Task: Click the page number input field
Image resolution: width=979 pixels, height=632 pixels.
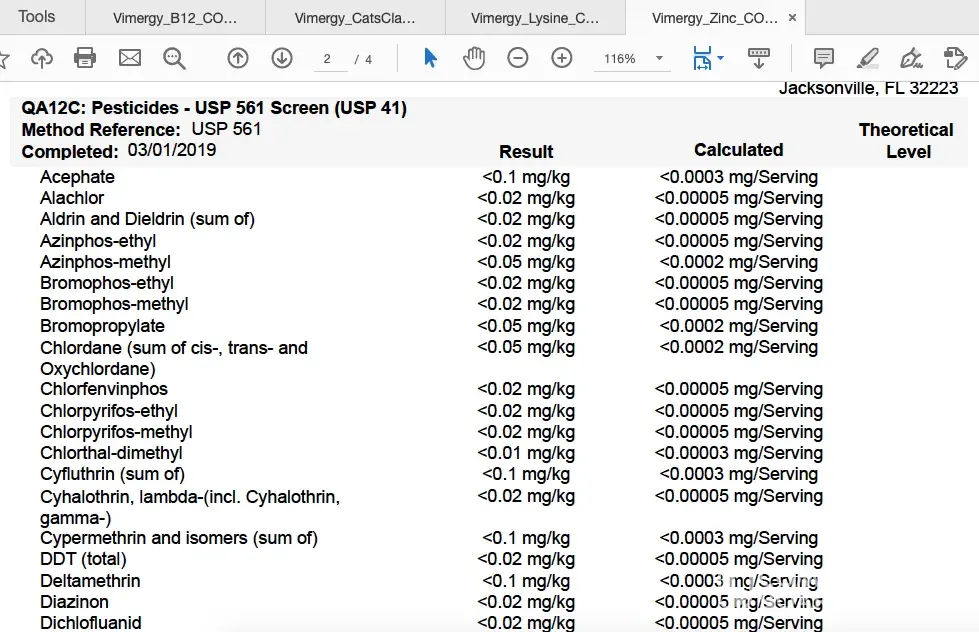Action: (327, 59)
